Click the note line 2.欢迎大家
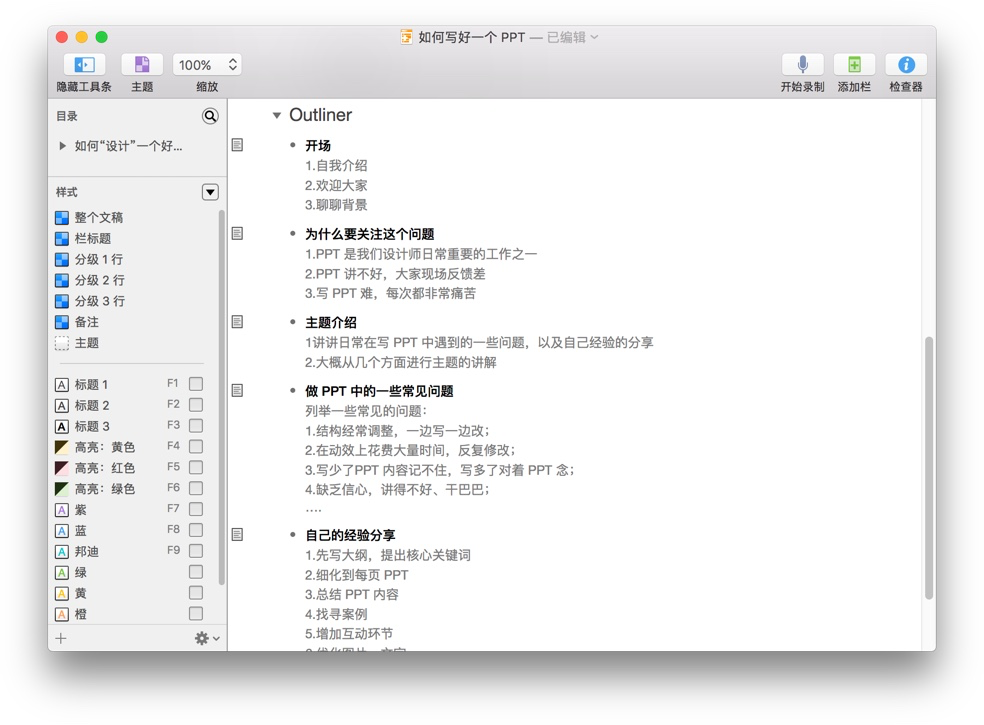984x725 pixels. coord(336,185)
